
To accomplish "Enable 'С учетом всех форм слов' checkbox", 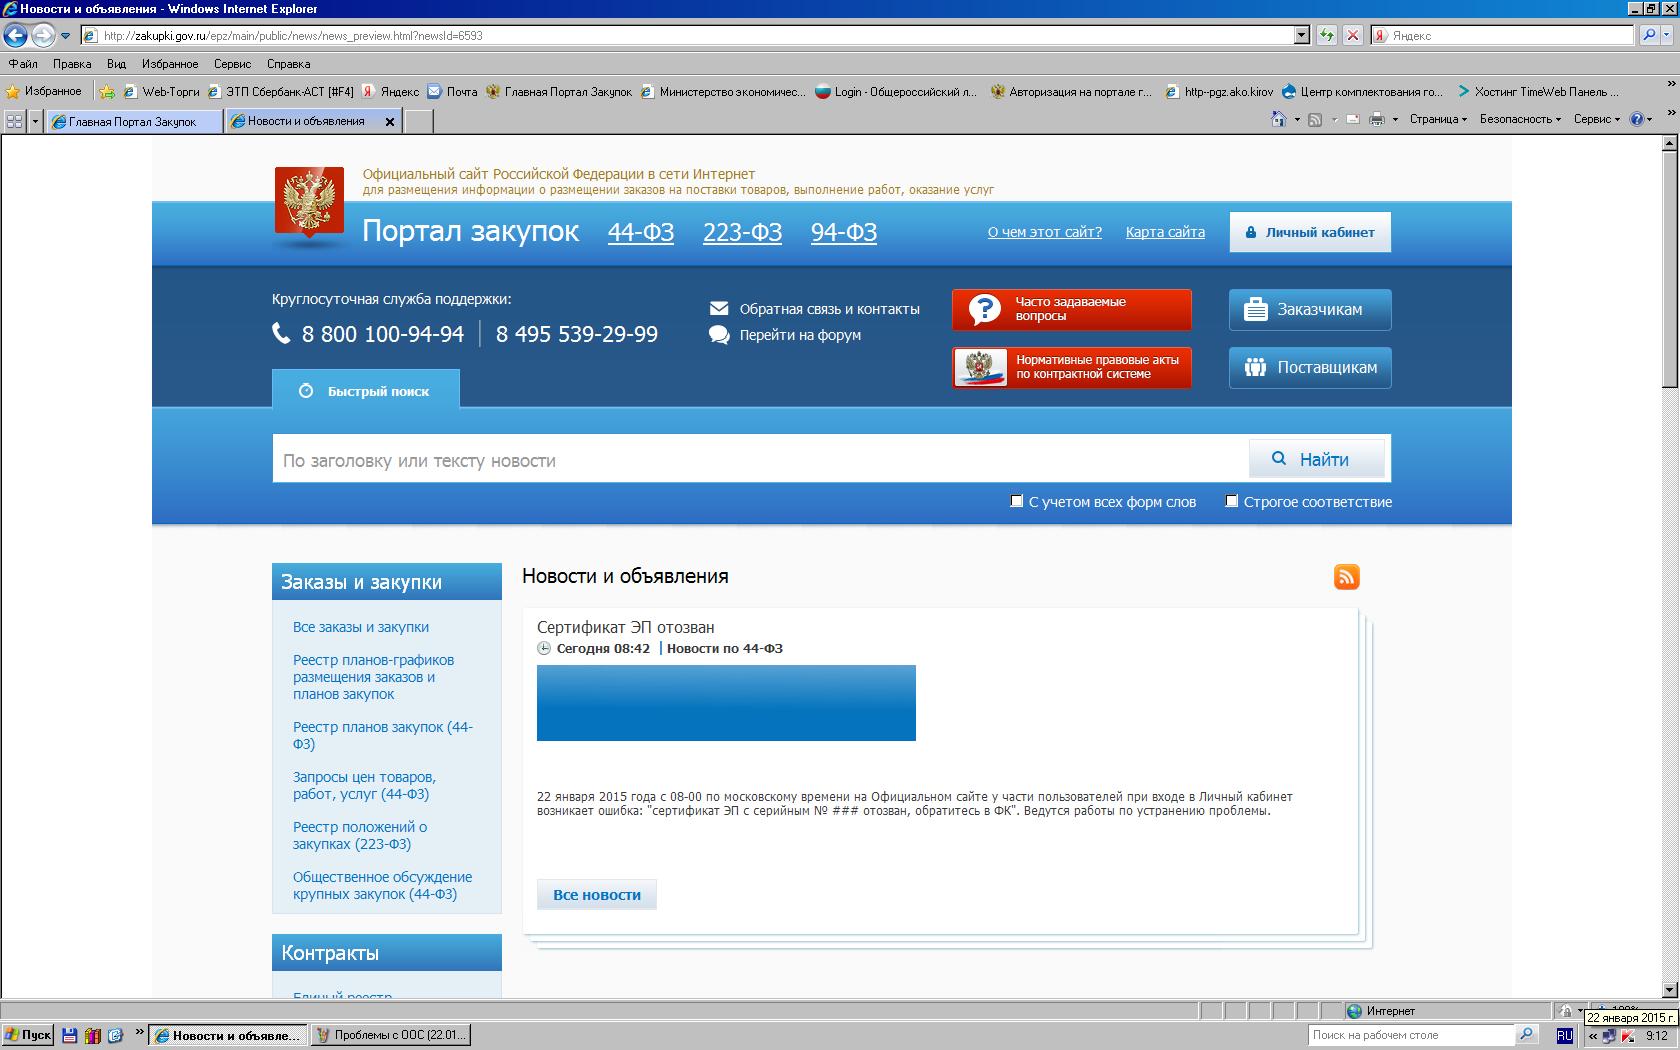I will point(1017,501).
